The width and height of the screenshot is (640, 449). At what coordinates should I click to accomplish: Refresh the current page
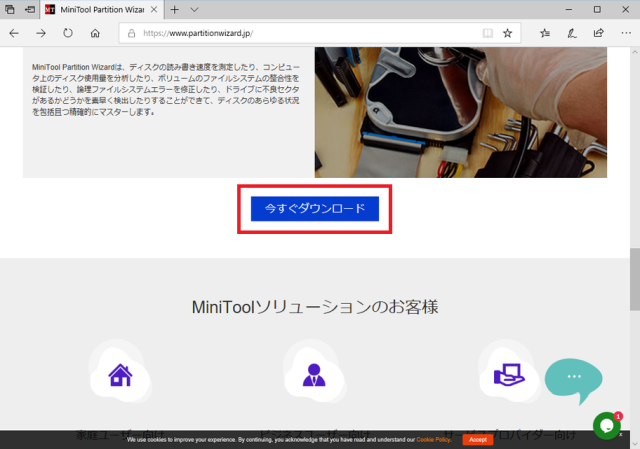click(x=68, y=33)
